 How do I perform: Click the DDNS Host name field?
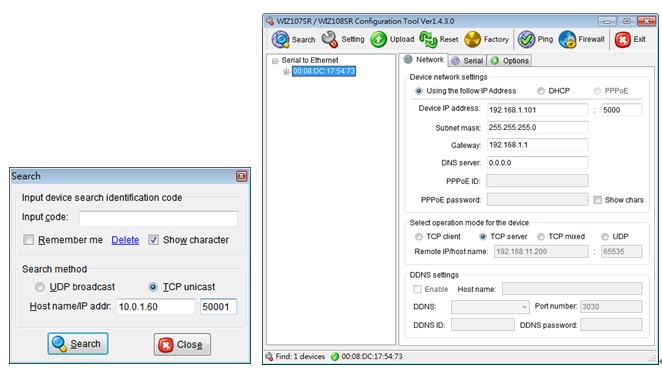(572, 289)
